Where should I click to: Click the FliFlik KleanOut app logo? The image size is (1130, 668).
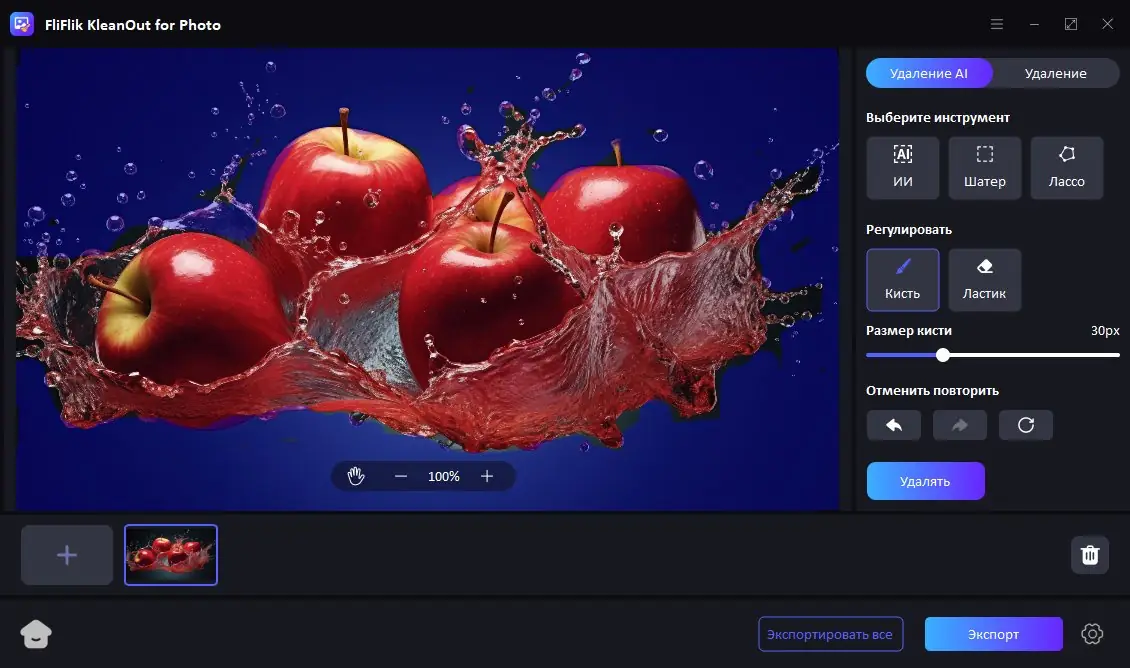coord(22,25)
